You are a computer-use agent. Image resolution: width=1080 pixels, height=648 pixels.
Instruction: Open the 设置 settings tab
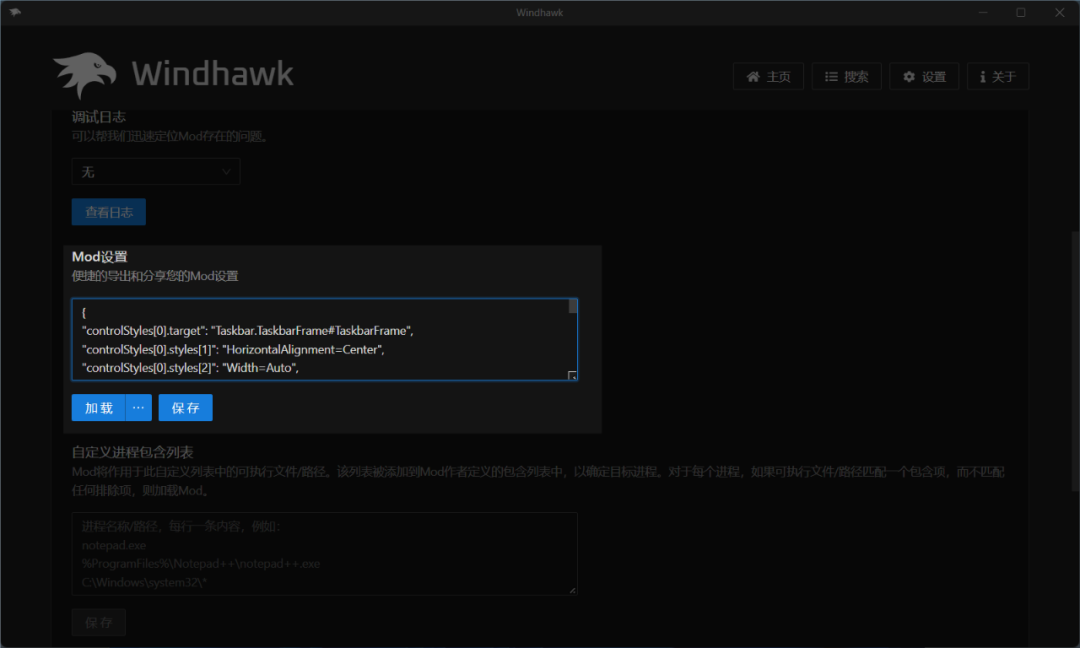[x=924, y=76]
